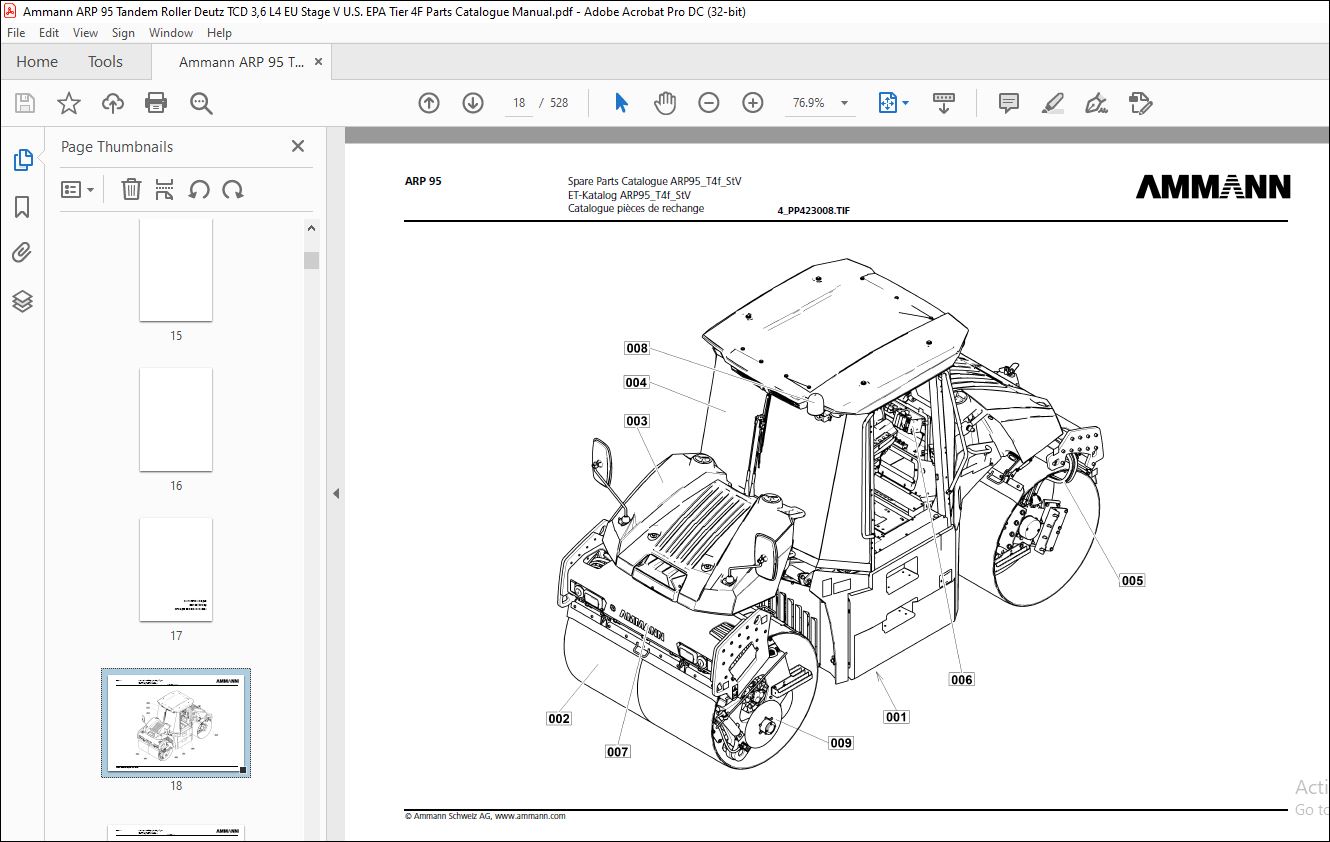Zoom out with the minus icon
Image resolution: width=1330 pixels, height=842 pixels.
click(x=709, y=103)
